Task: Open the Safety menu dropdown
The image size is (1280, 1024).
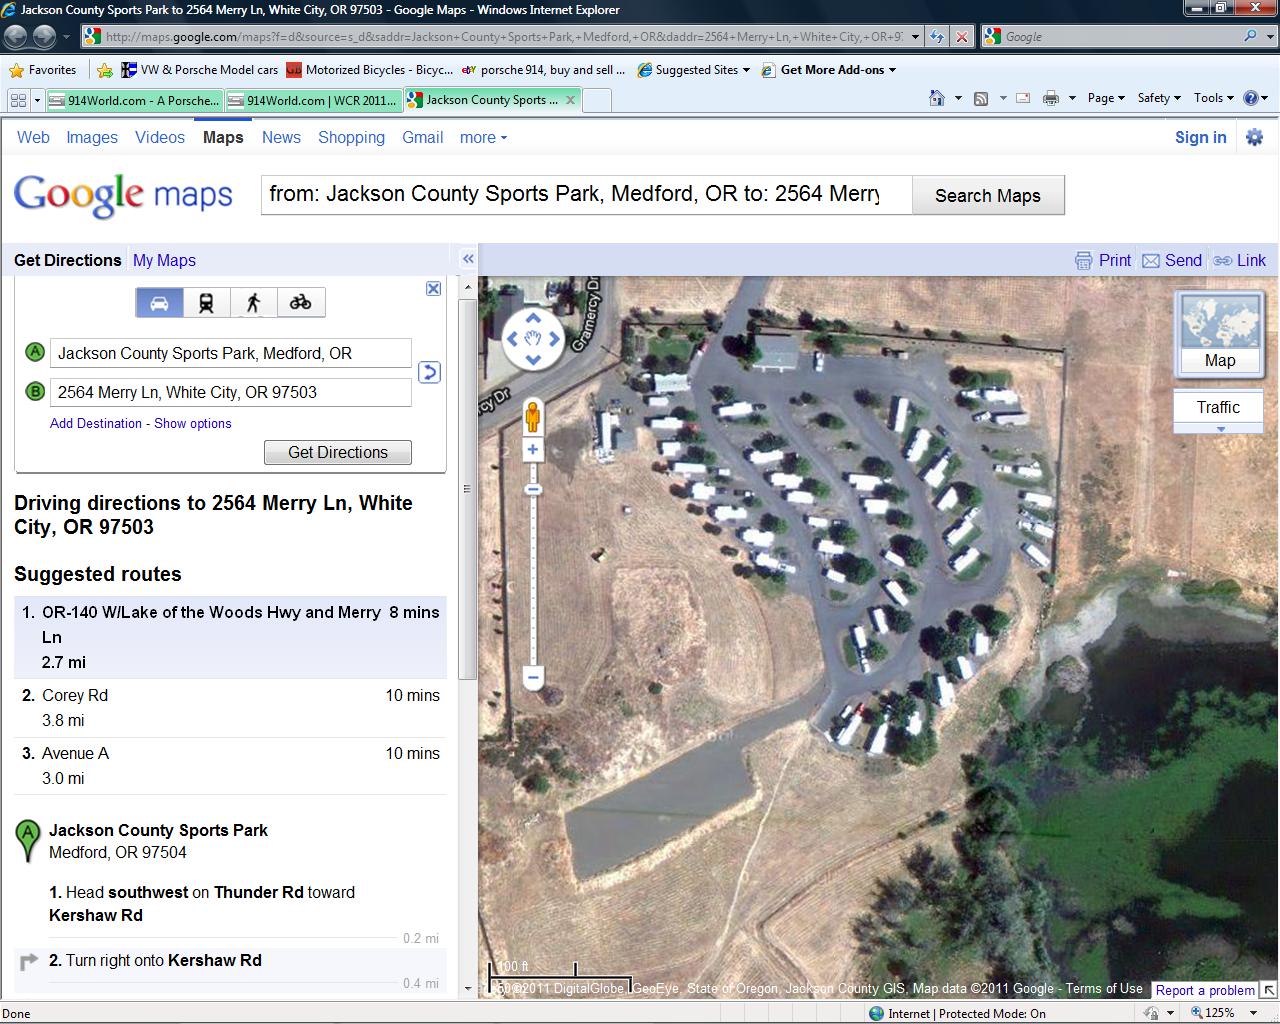Action: tap(1158, 98)
